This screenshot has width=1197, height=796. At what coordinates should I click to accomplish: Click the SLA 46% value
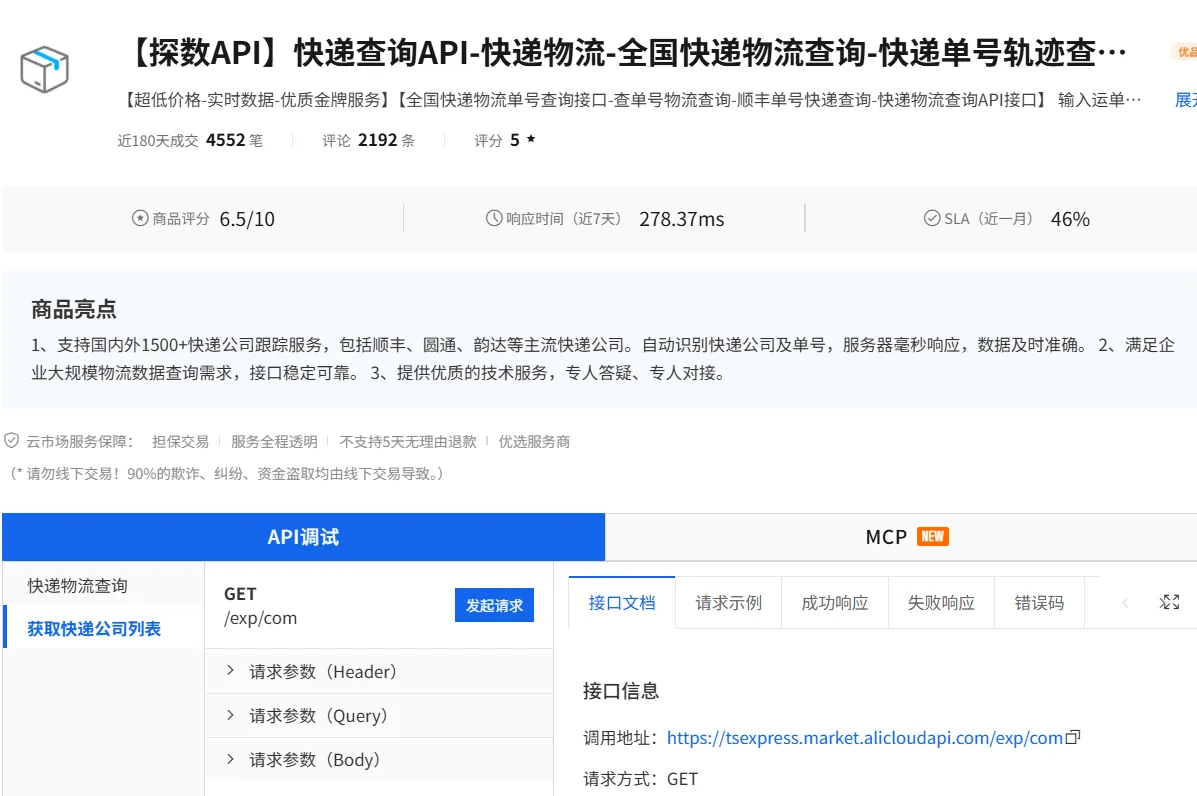click(x=1070, y=219)
